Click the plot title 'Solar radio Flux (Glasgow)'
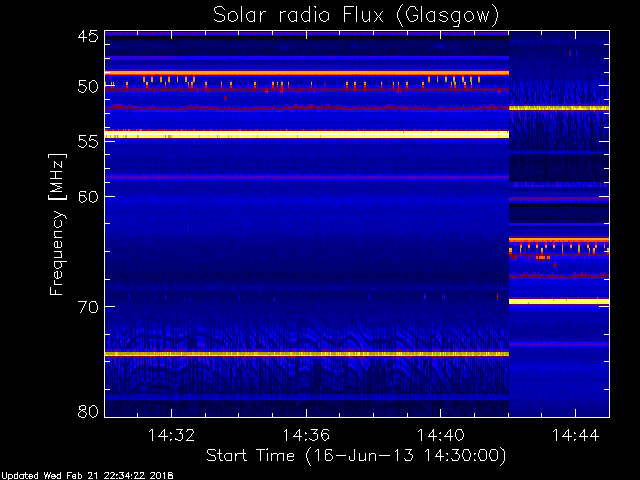Viewport: 640px width, 480px height. (356, 16)
